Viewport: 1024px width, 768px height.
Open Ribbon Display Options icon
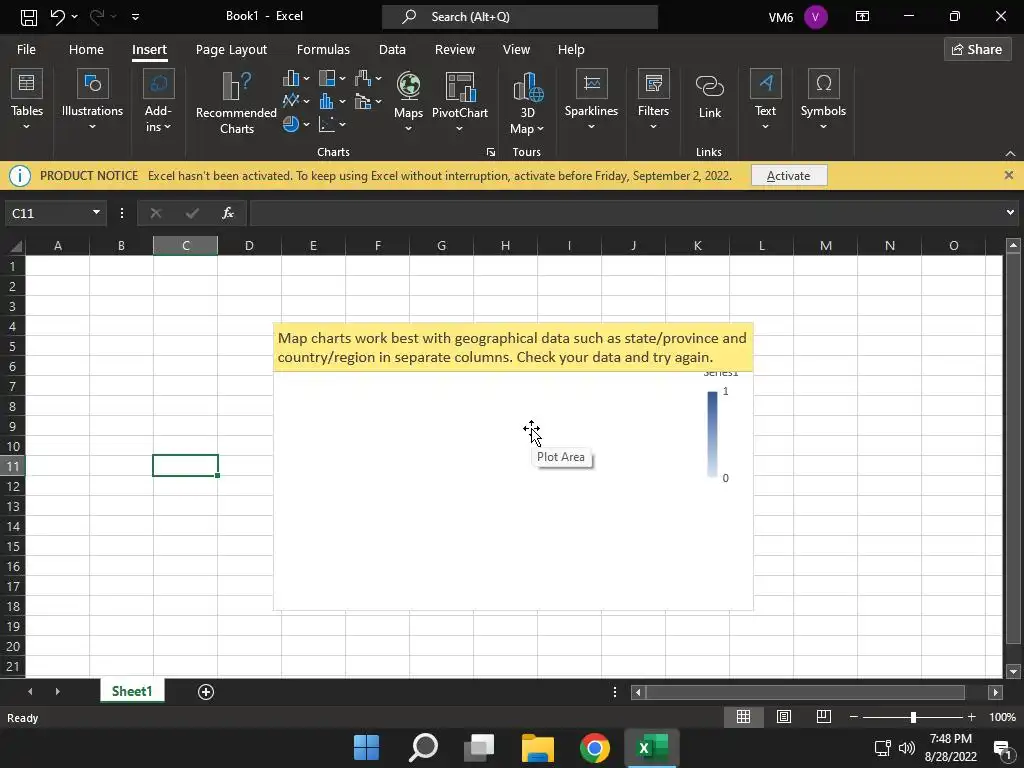pos(862,16)
